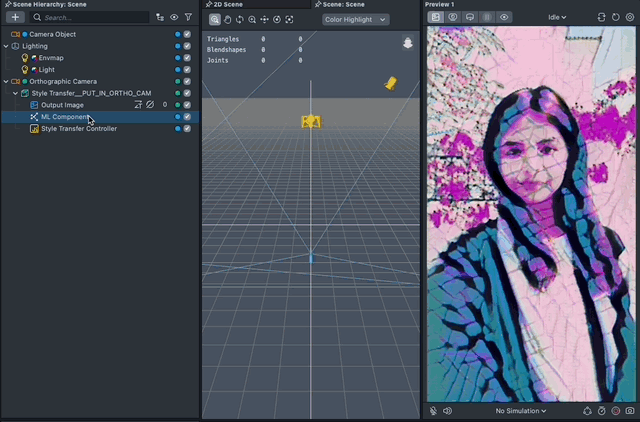Select the rotate tool in scene toolbar
640x422 pixels.
pos(239,19)
